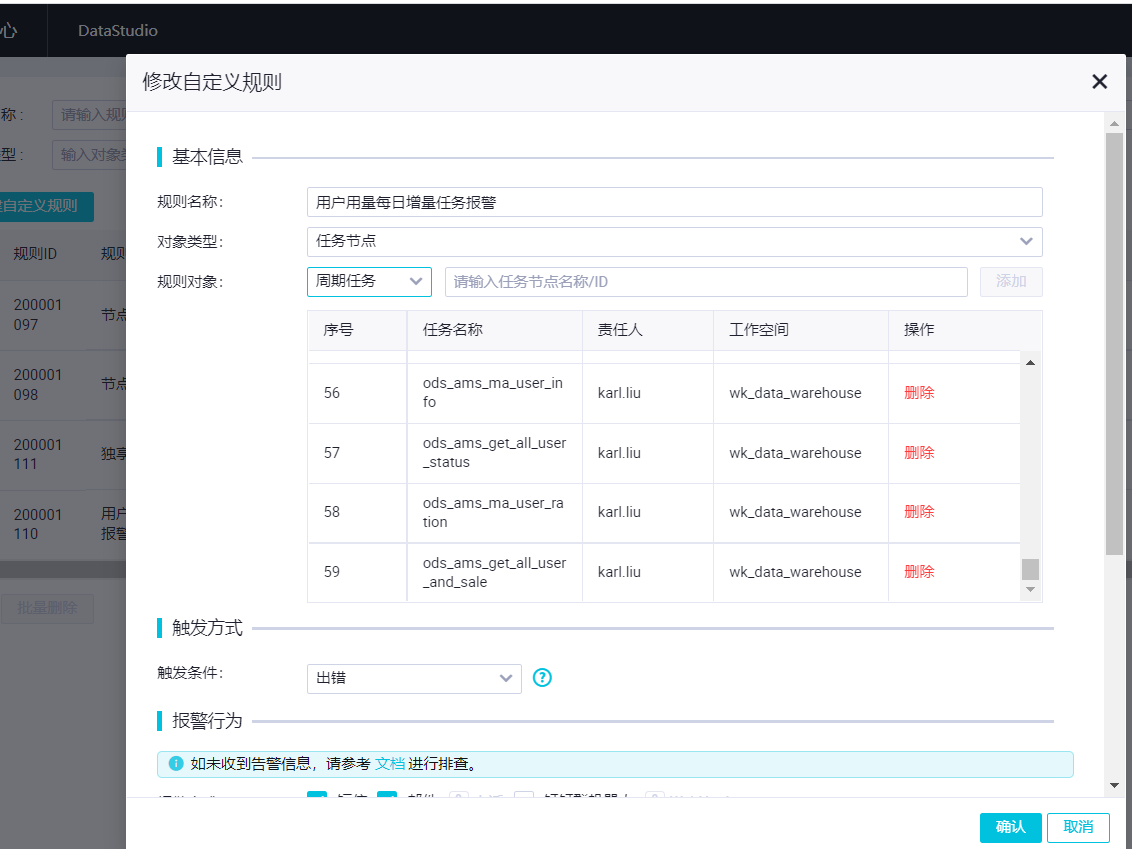Delete row 57 ods_ams_get_all_user_status

[919, 453]
